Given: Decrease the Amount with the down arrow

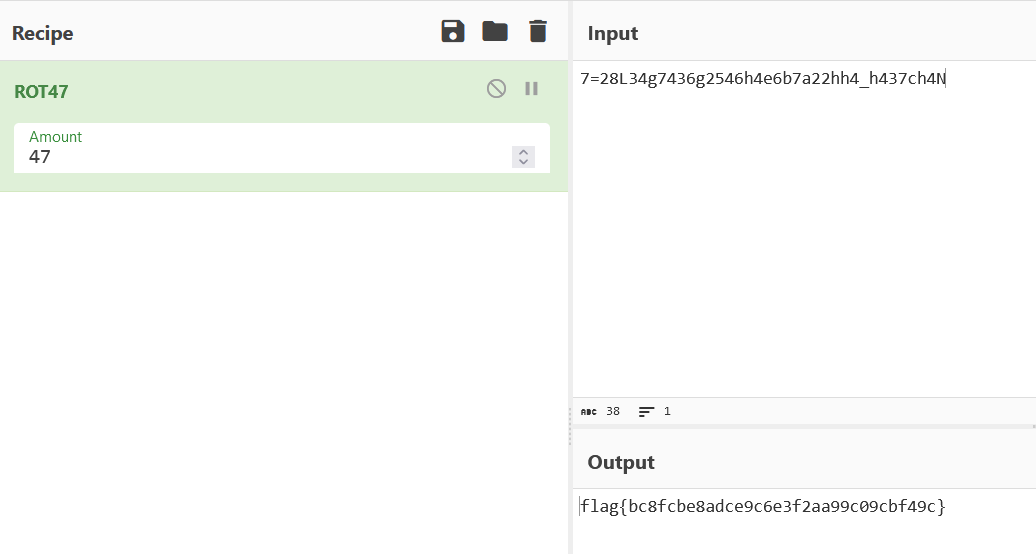Looking at the screenshot, I should tap(523, 162).
